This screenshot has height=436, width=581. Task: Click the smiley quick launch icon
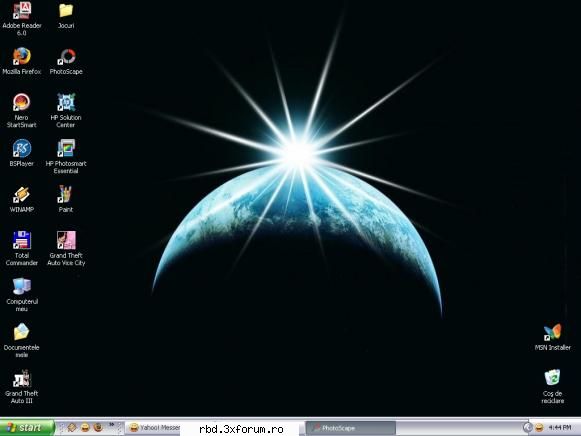[x=85, y=427]
